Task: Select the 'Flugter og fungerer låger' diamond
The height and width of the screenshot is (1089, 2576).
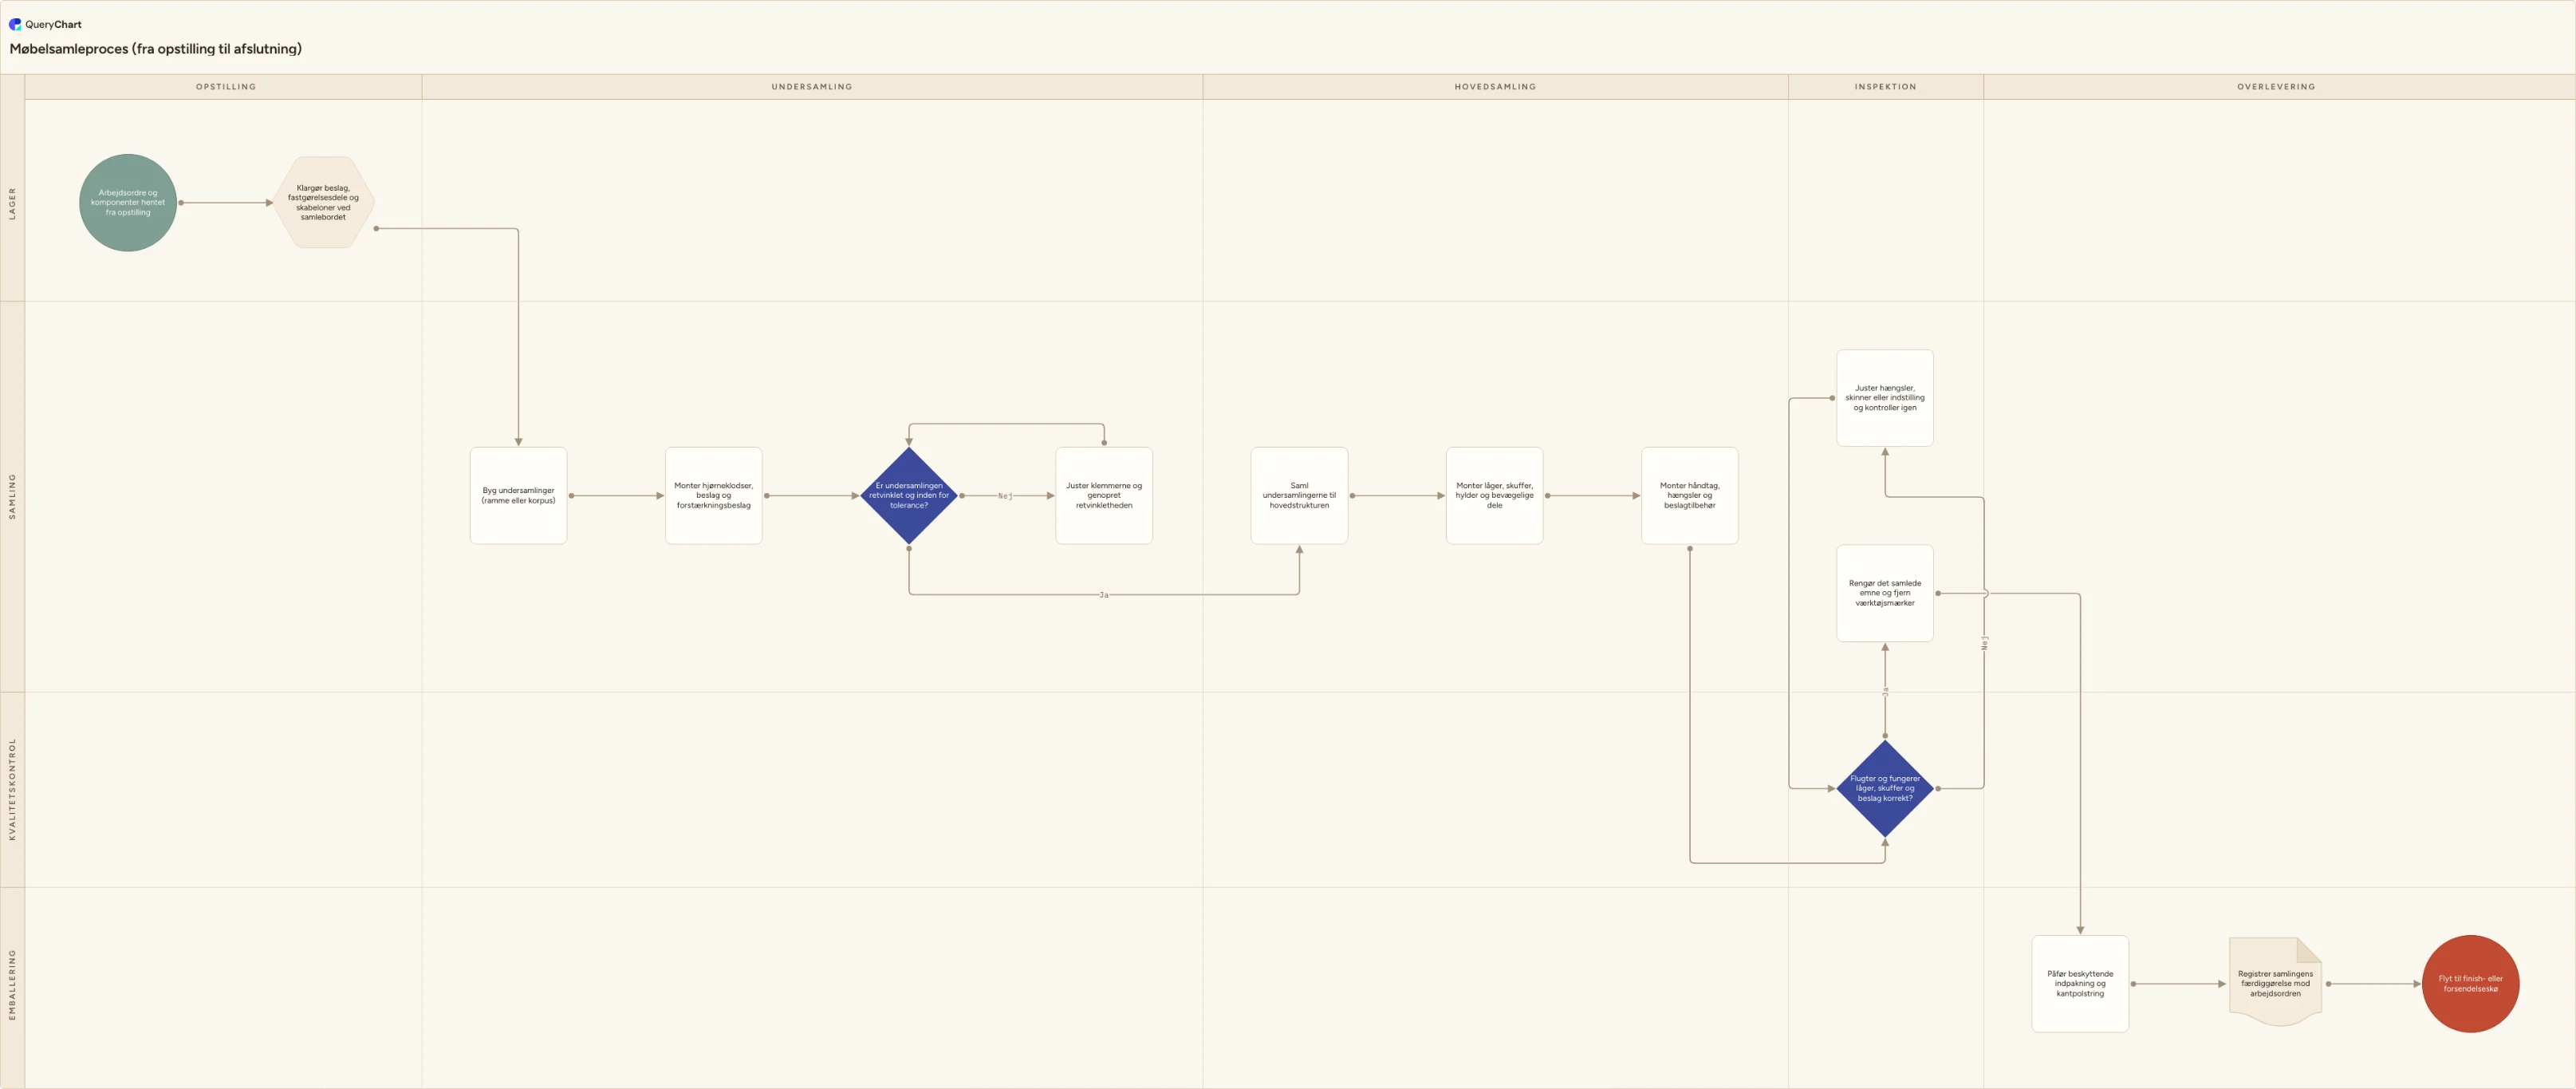Action: 1885,788
